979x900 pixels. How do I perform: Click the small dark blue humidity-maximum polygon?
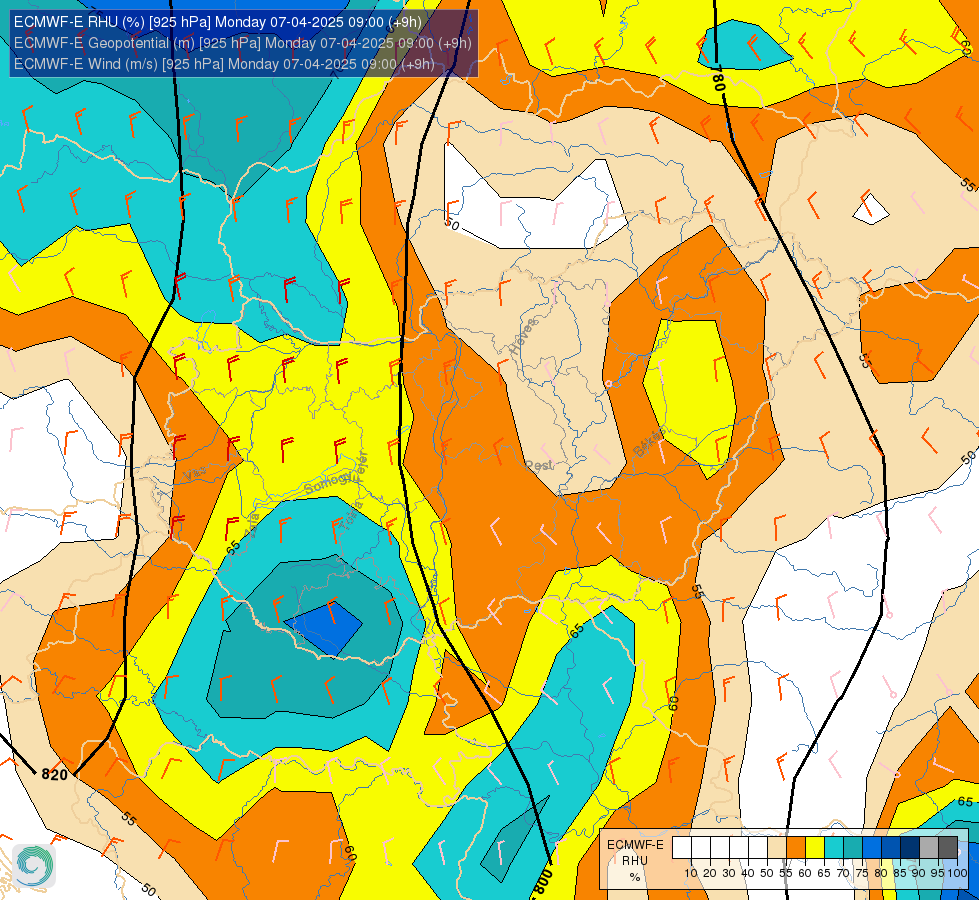click(x=323, y=629)
